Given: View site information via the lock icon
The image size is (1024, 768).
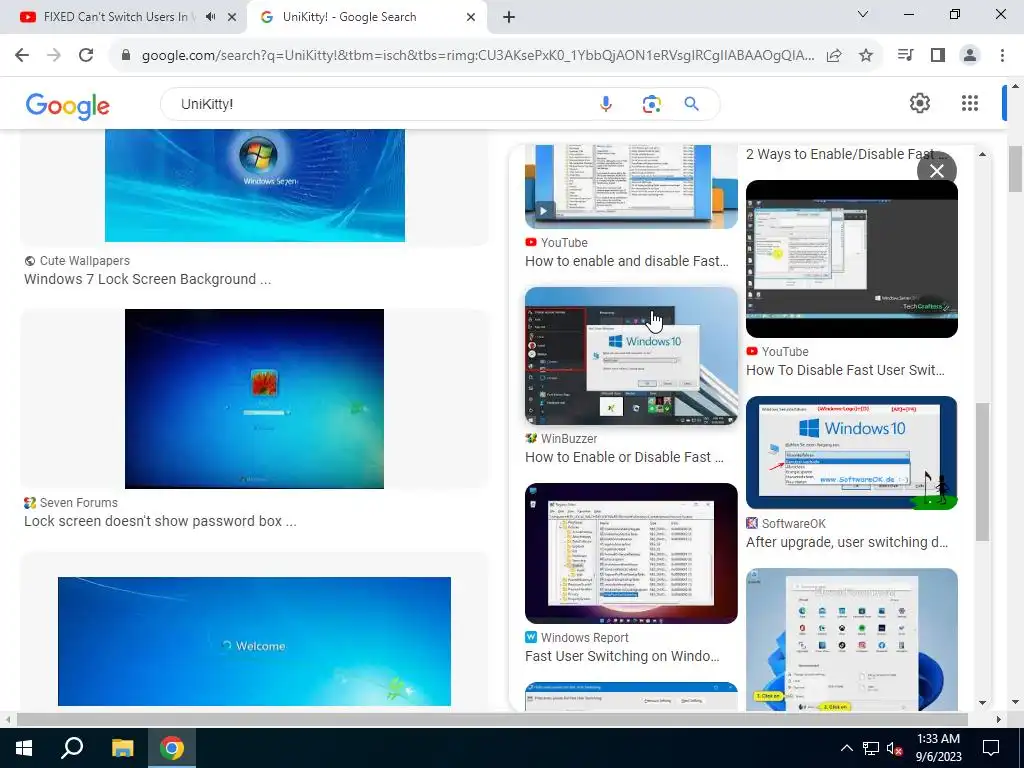Looking at the screenshot, I should (126, 56).
